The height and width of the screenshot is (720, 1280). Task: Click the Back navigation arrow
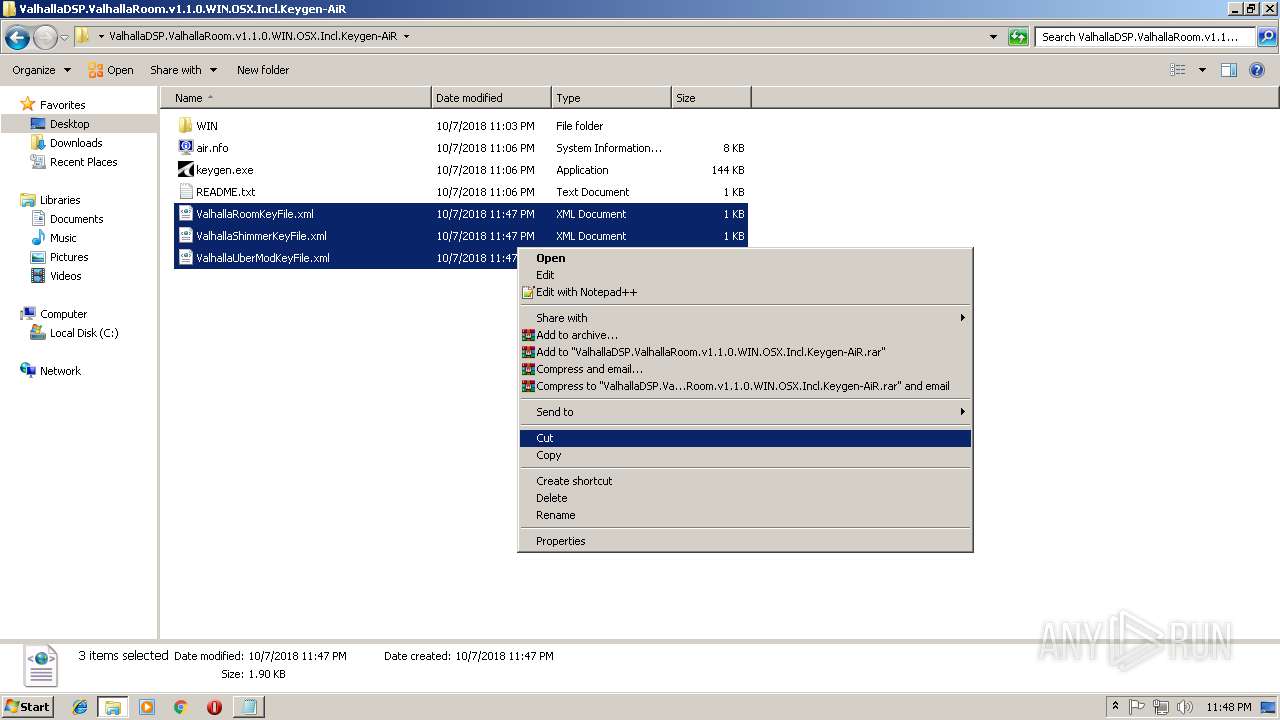17,38
